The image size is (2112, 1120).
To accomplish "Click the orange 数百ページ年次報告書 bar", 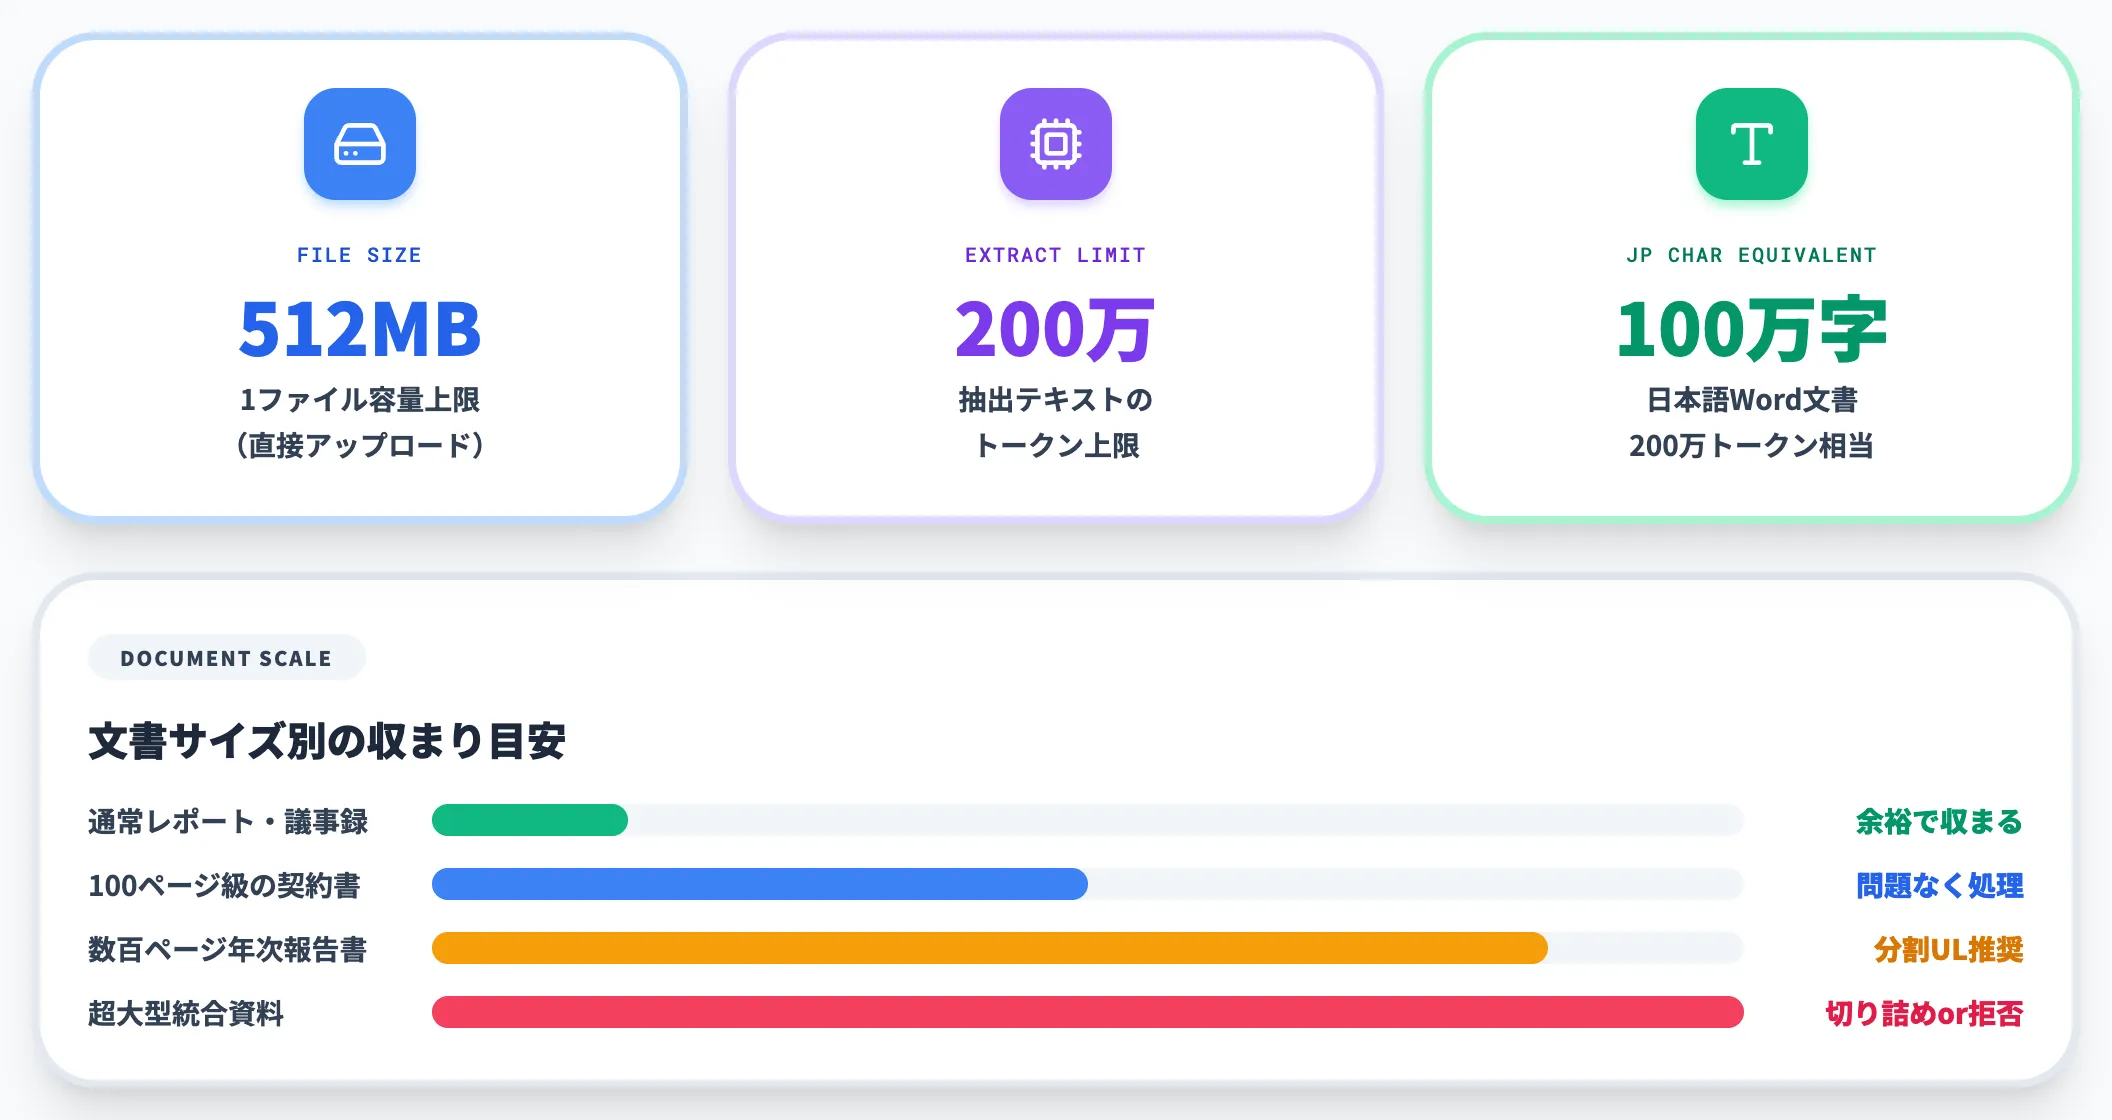I will [990, 948].
